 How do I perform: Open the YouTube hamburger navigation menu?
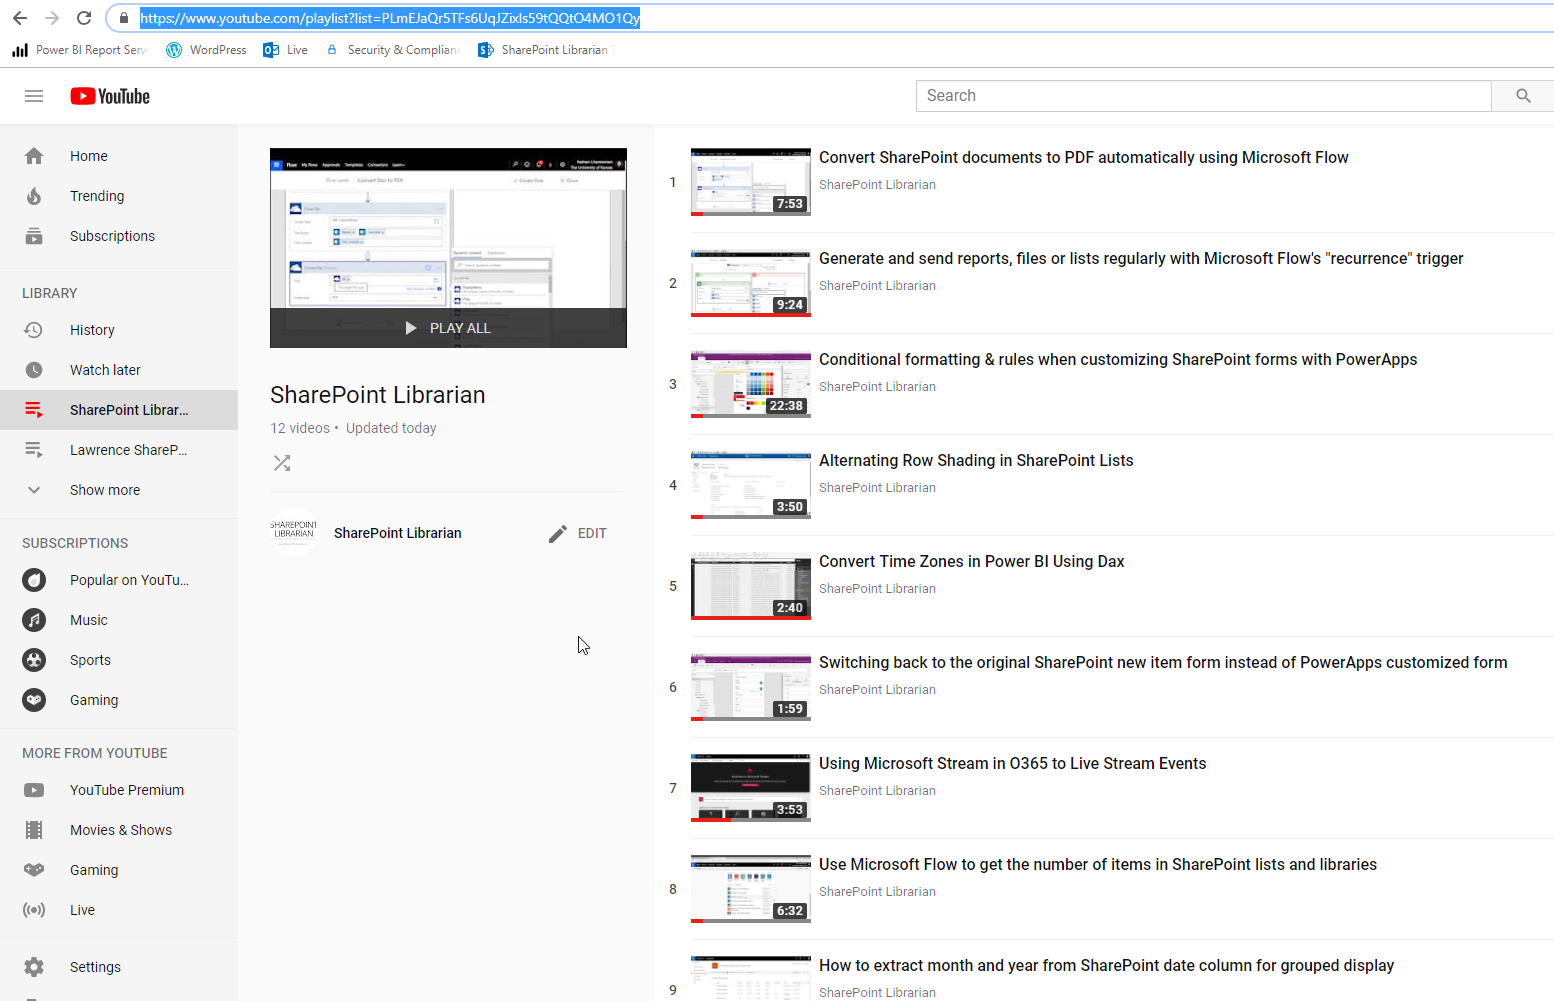33,95
